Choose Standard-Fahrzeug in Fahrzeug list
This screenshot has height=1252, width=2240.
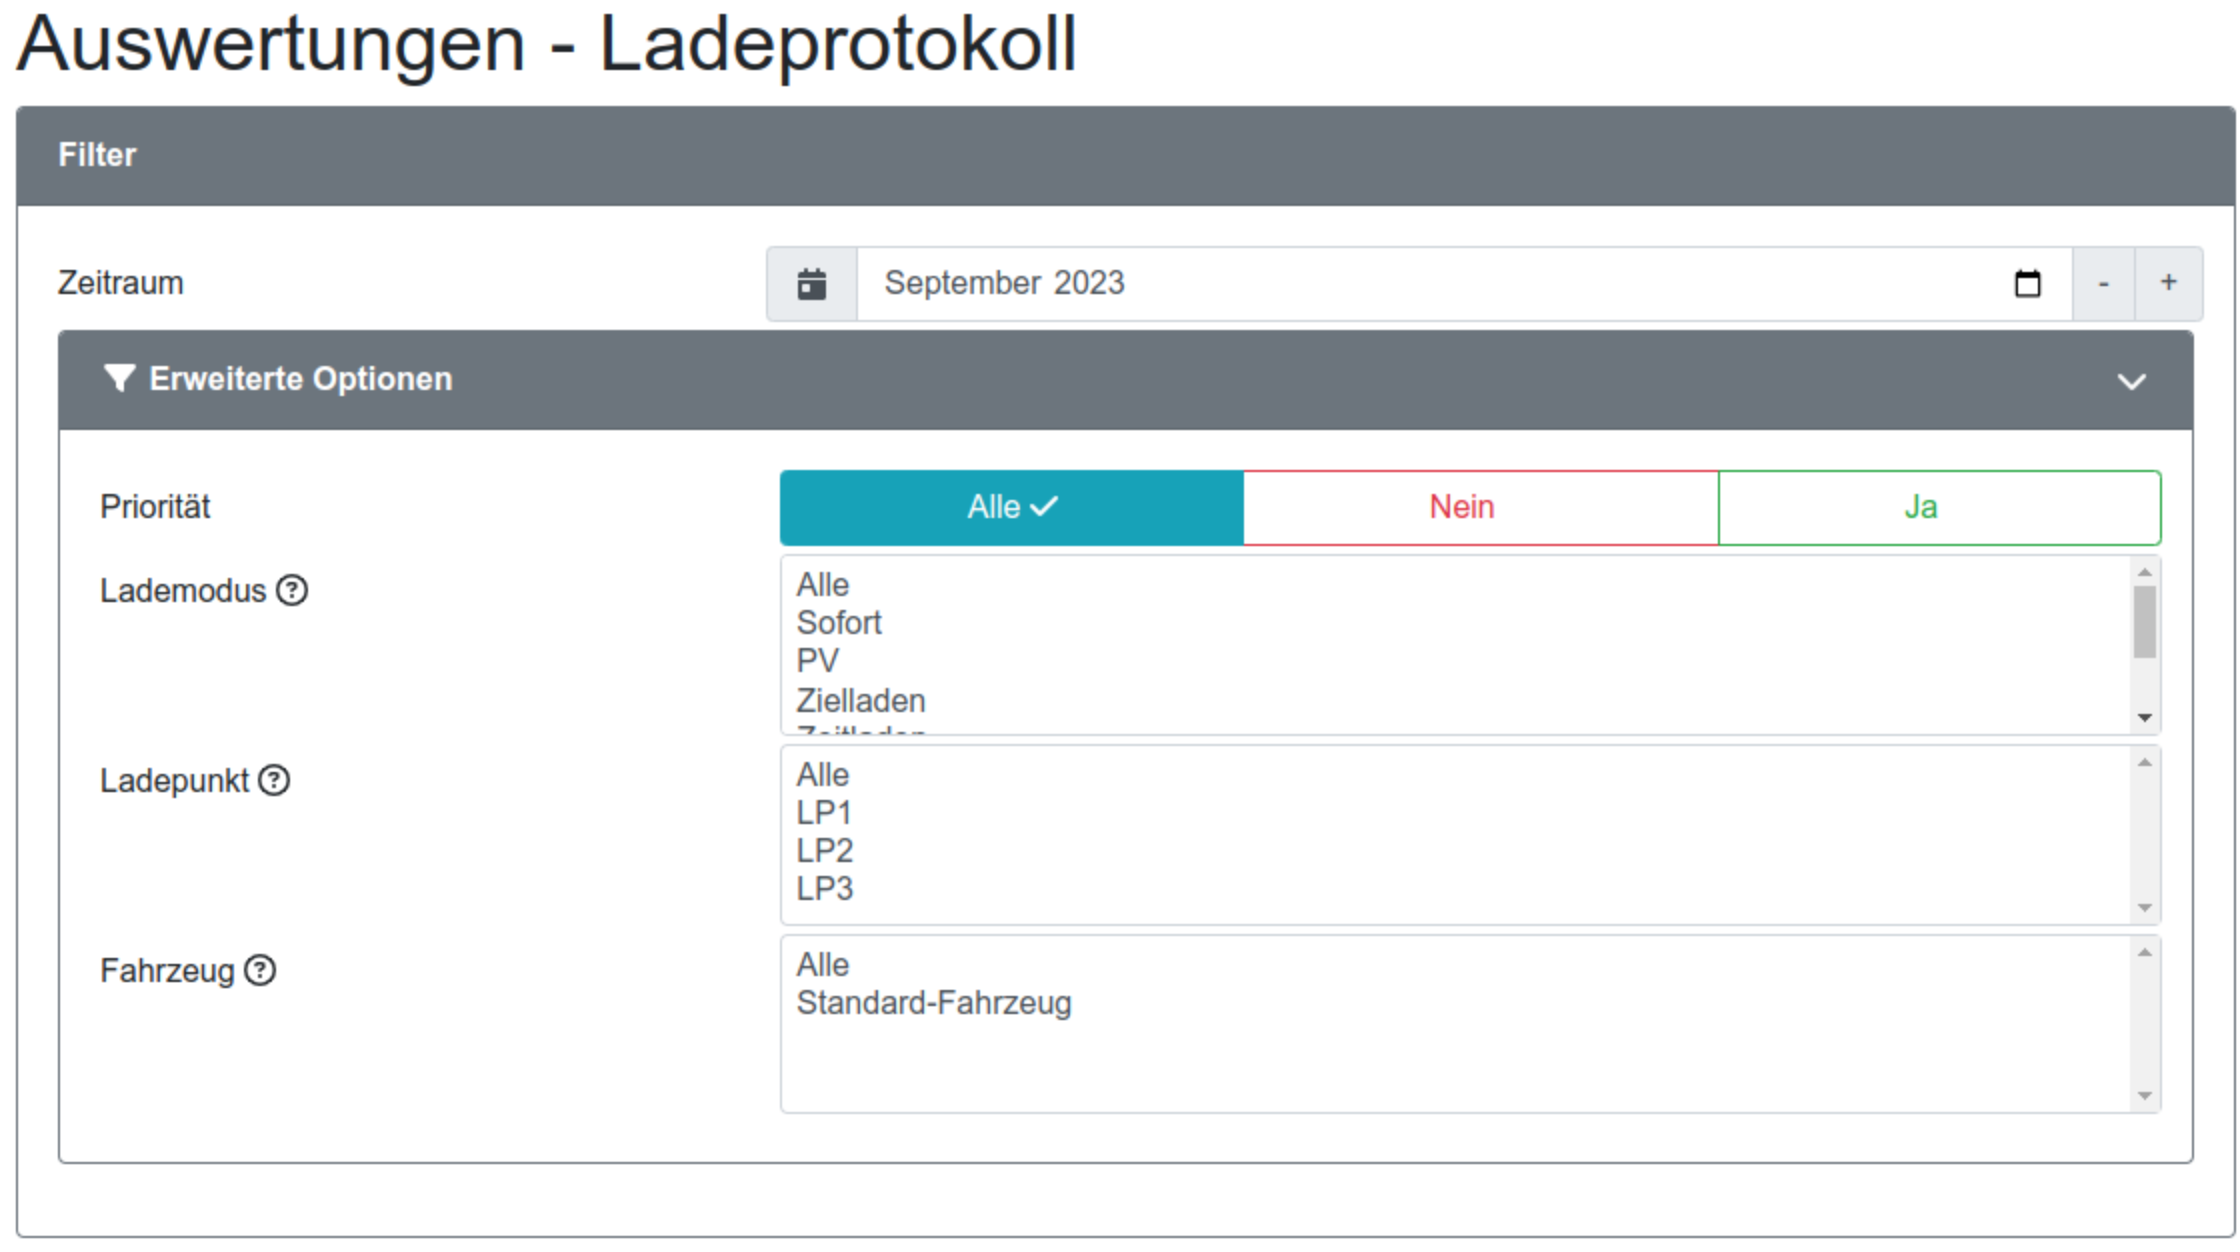pyautogui.click(x=933, y=1003)
